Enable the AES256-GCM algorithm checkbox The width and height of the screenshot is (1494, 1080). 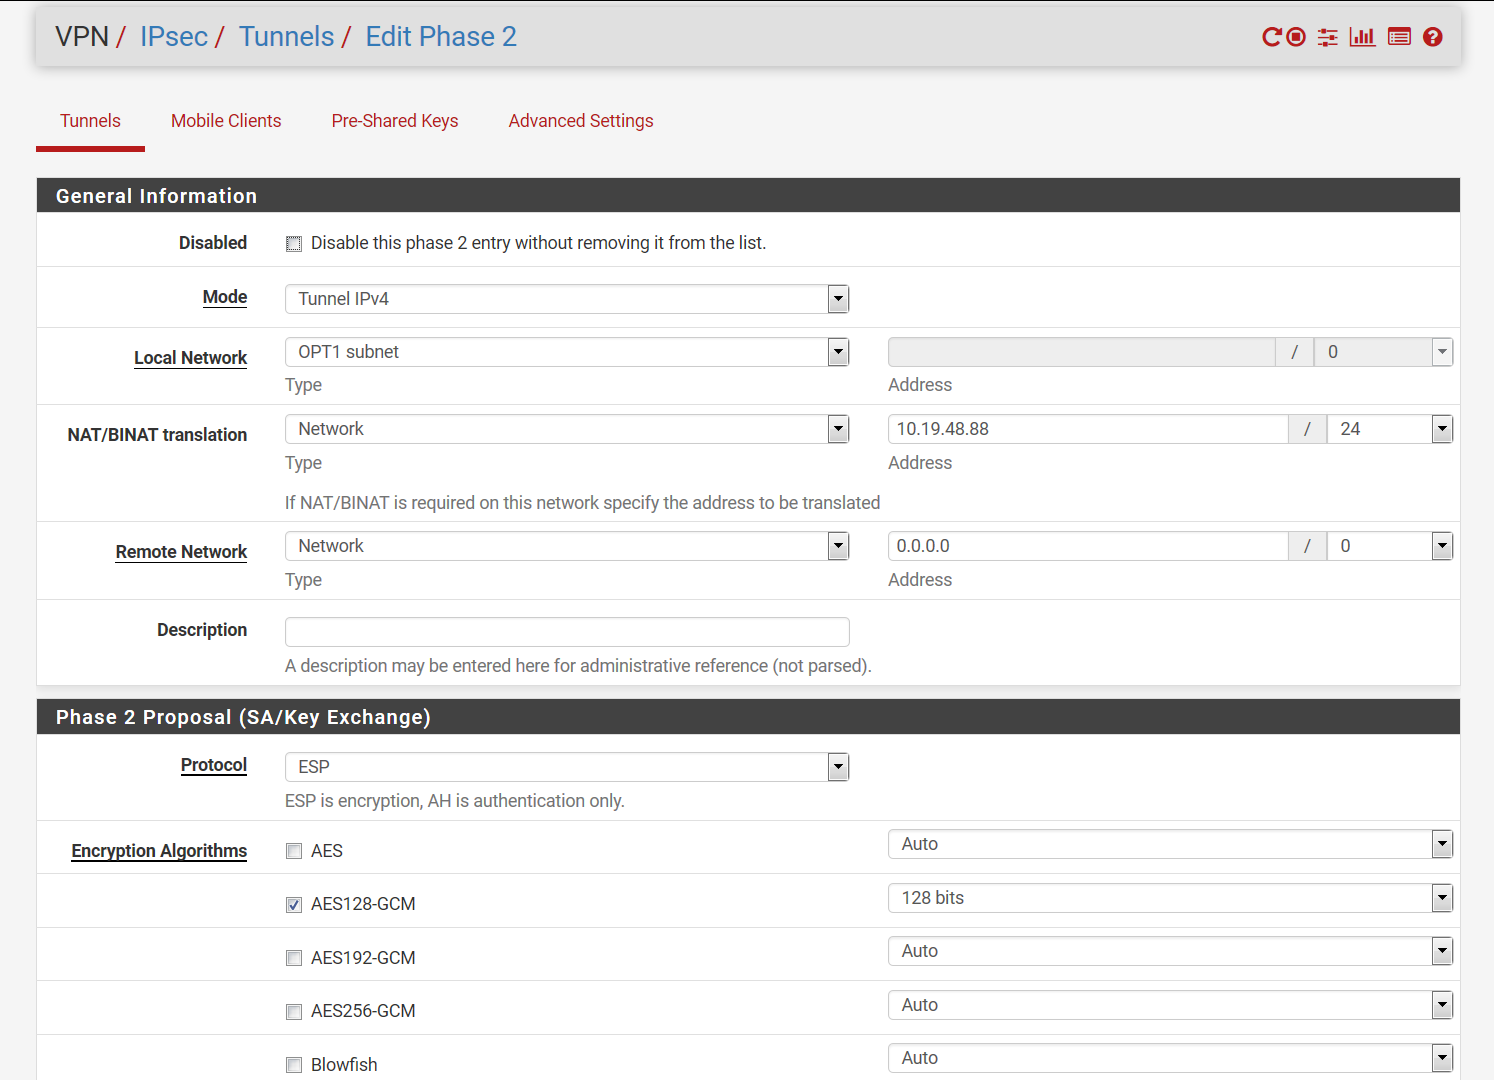[294, 1012]
